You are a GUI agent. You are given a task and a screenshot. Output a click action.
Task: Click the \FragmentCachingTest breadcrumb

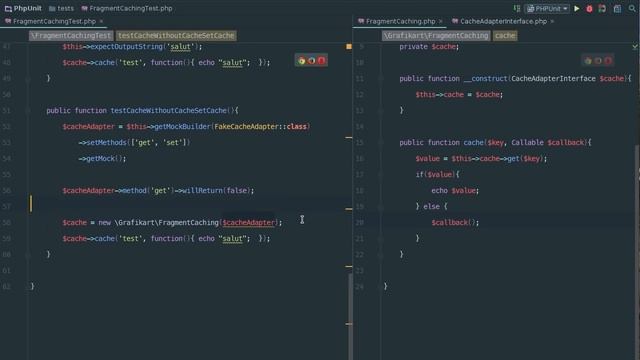point(71,36)
